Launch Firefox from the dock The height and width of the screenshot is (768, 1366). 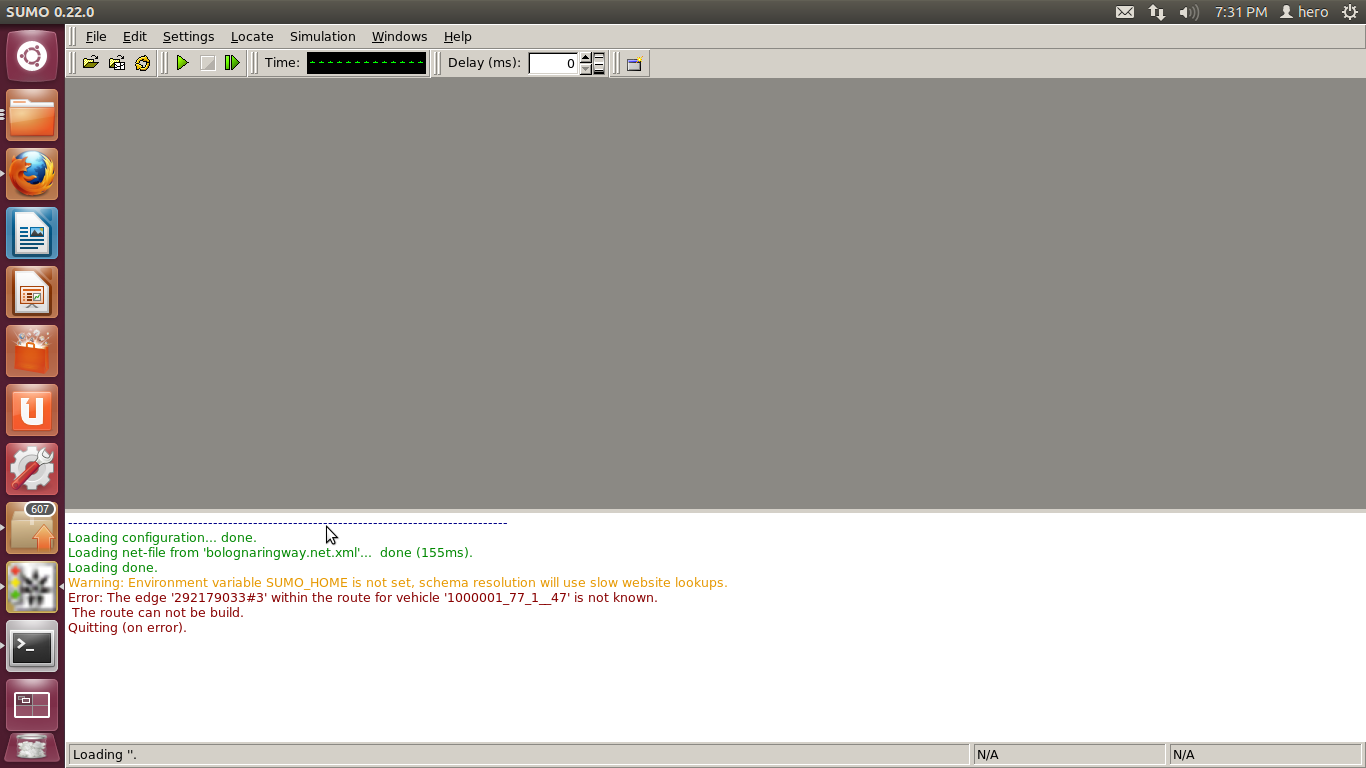point(32,175)
